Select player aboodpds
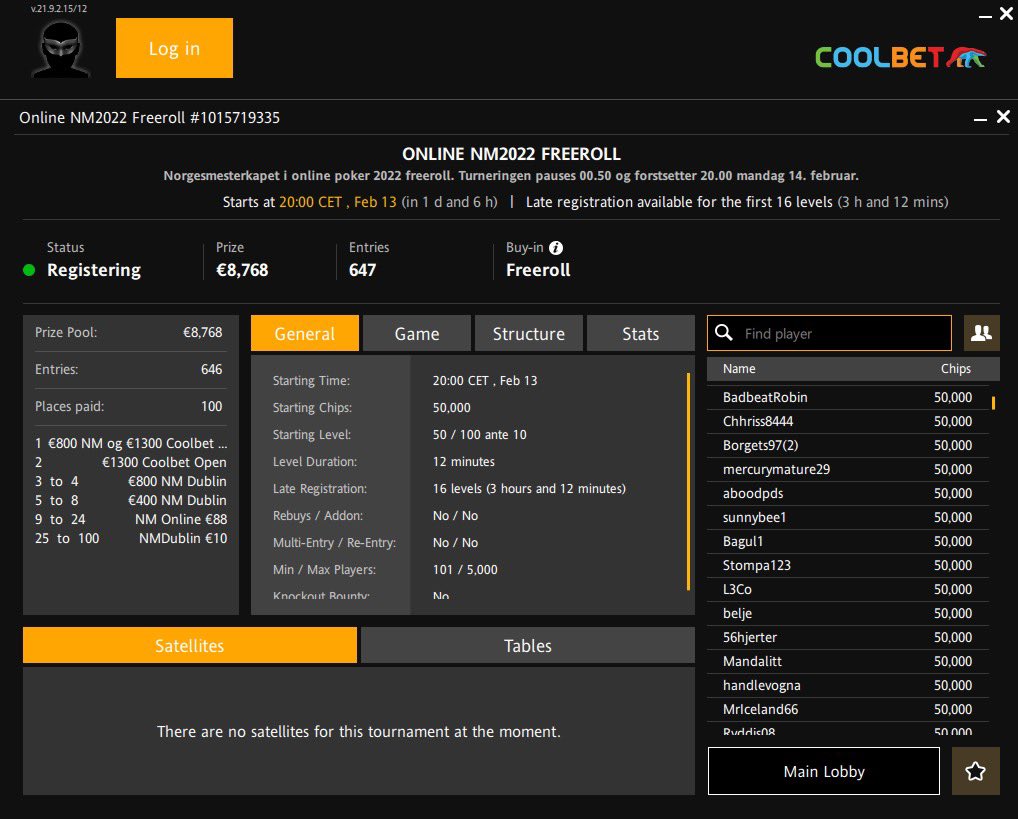This screenshot has width=1018, height=819. (x=847, y=493)
